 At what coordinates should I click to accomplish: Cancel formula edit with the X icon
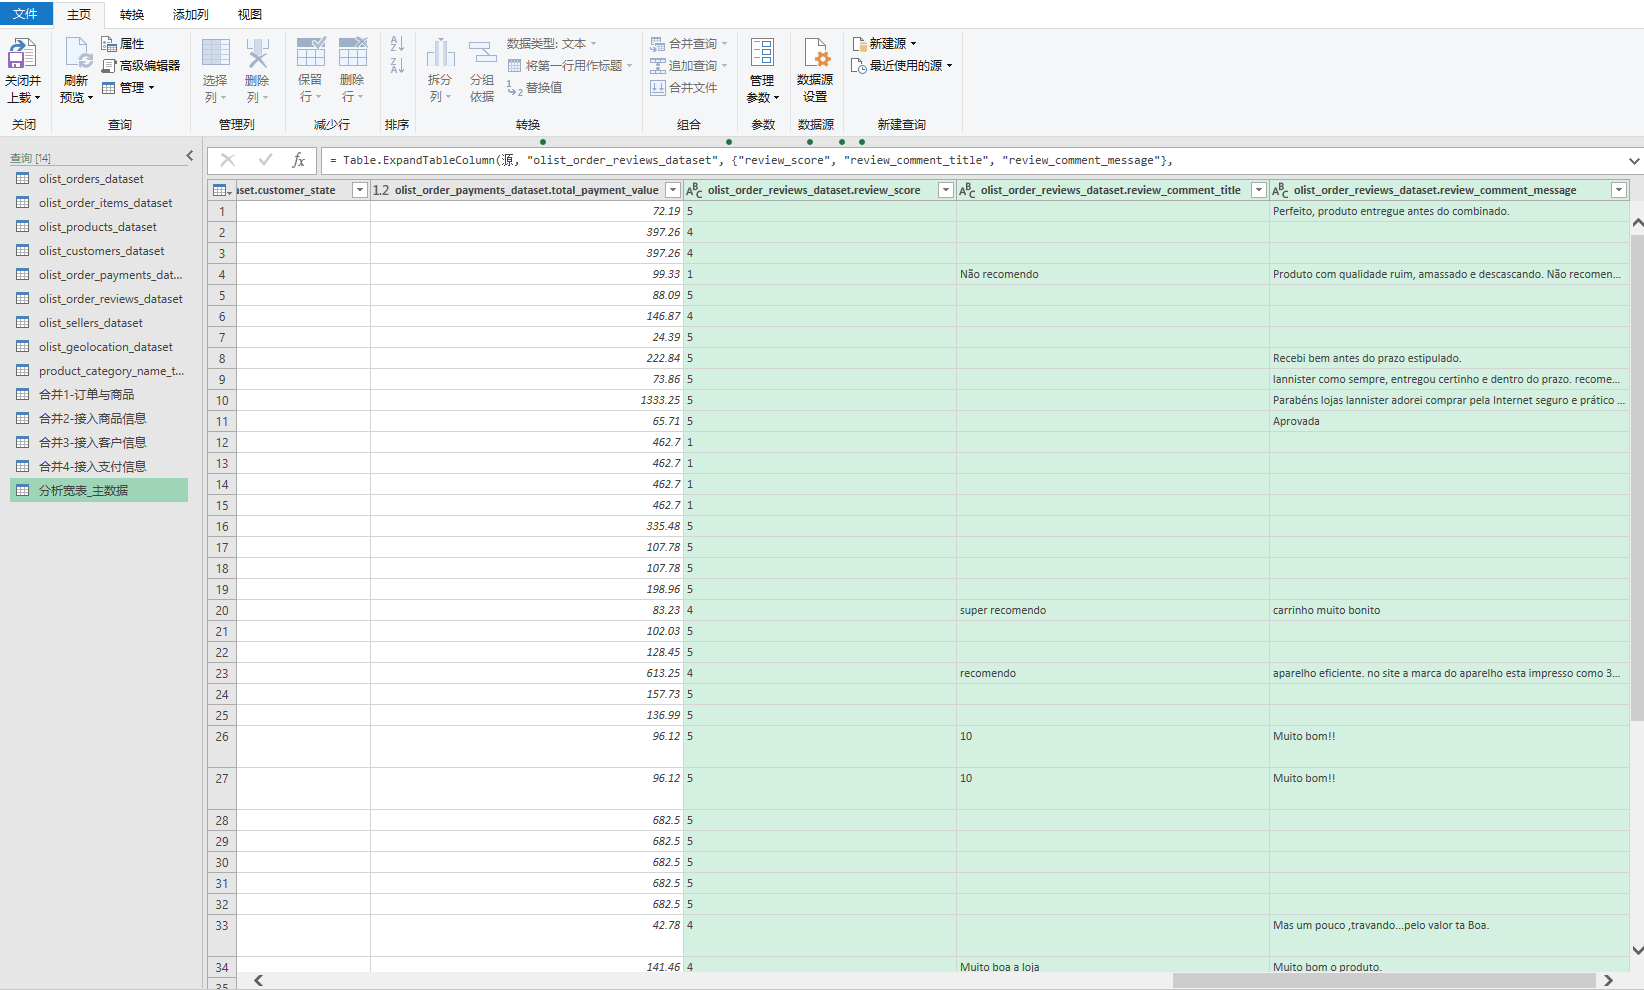coord(228,160)
